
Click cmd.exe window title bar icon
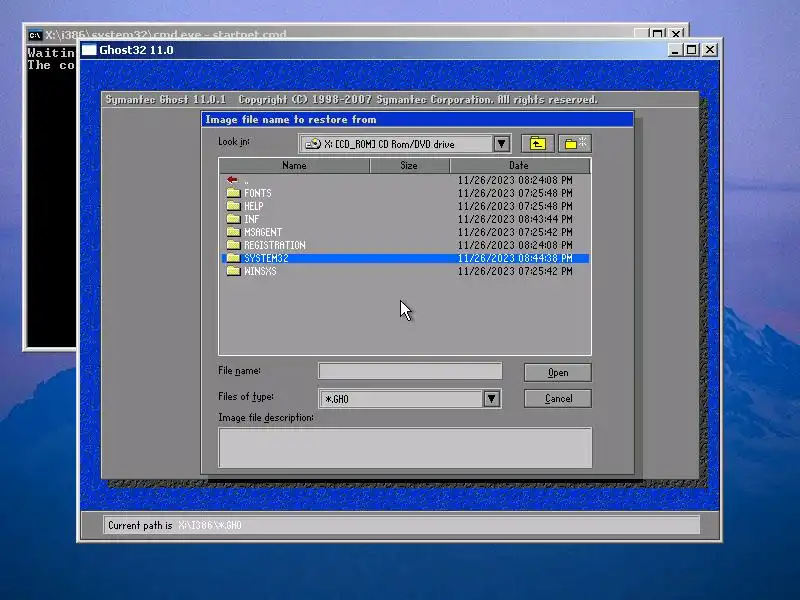35,35
